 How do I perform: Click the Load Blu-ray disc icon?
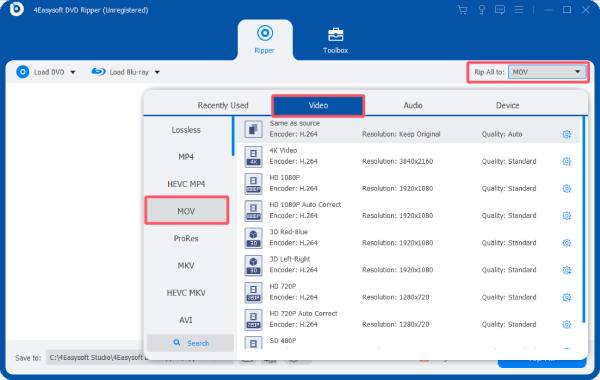[98, 72]
